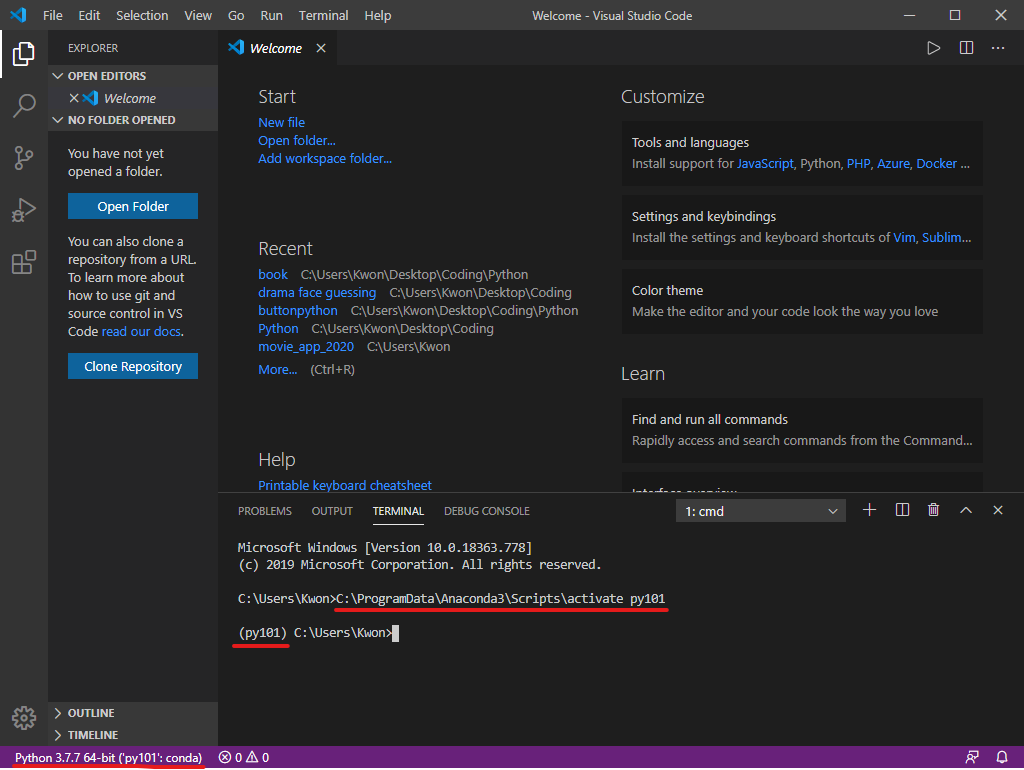Switch to the Problems panel tab
Viewport: 1024px width, 770px height.
click(264, 511)
